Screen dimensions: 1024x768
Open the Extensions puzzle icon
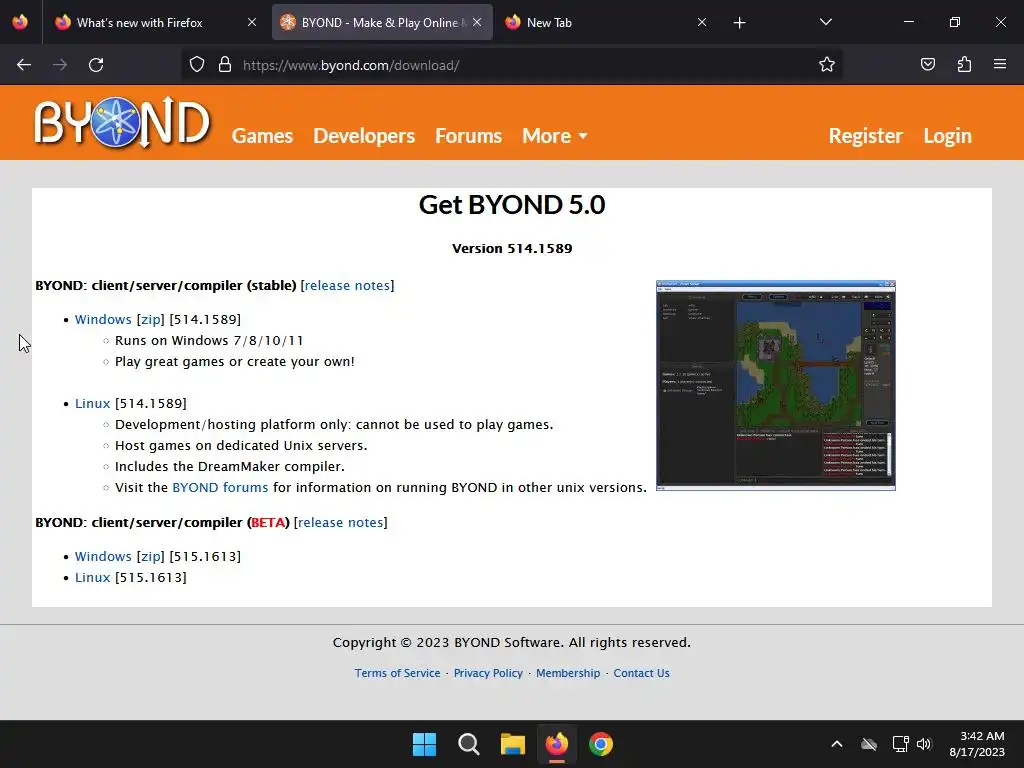(x=964, y=65)
